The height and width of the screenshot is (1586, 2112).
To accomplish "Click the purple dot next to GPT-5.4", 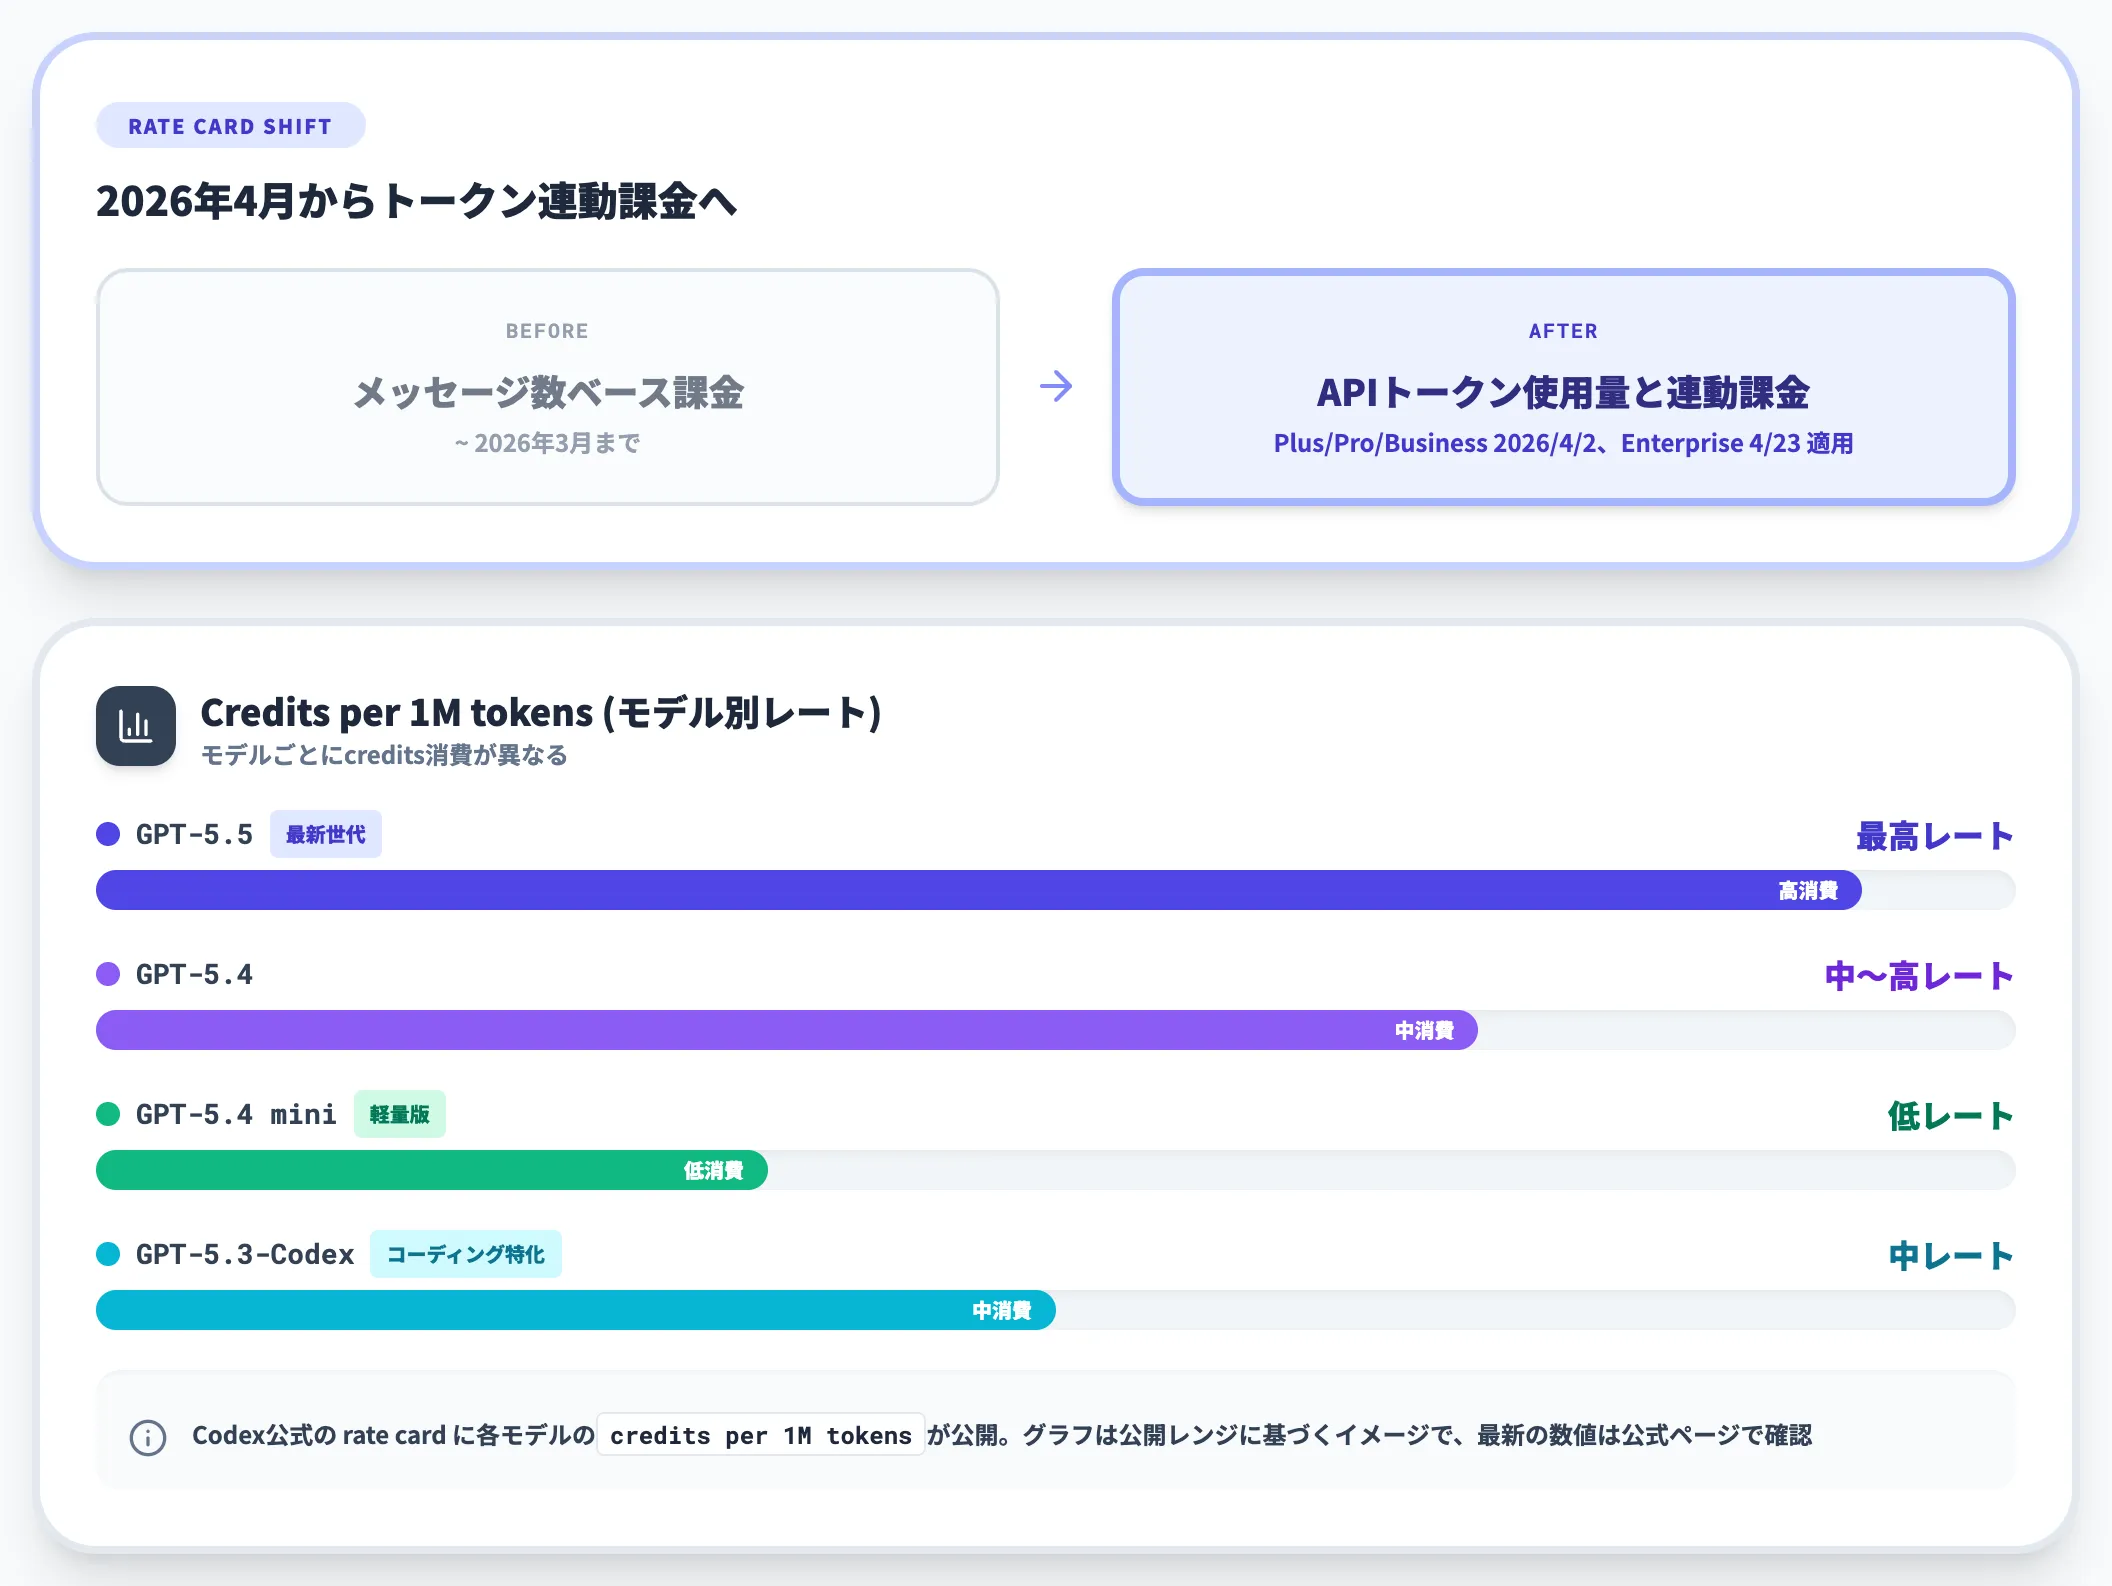I will click(108, 974).
